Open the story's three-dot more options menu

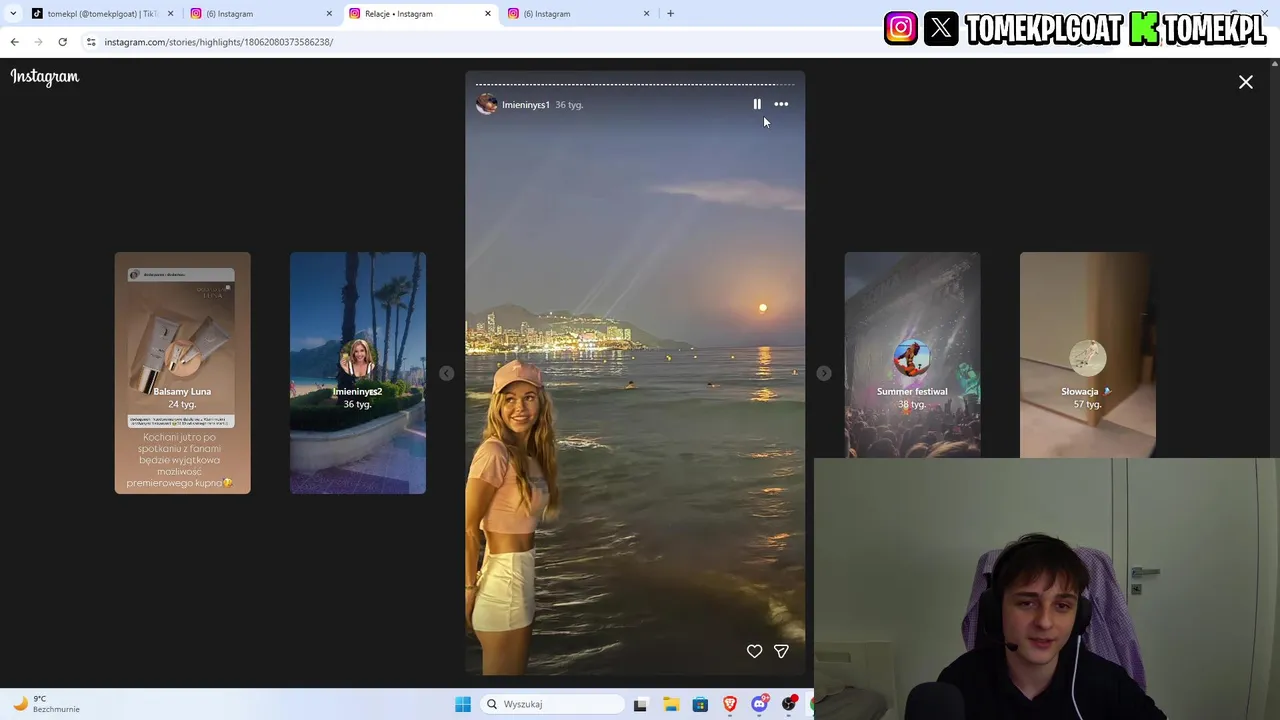(781, 104)
